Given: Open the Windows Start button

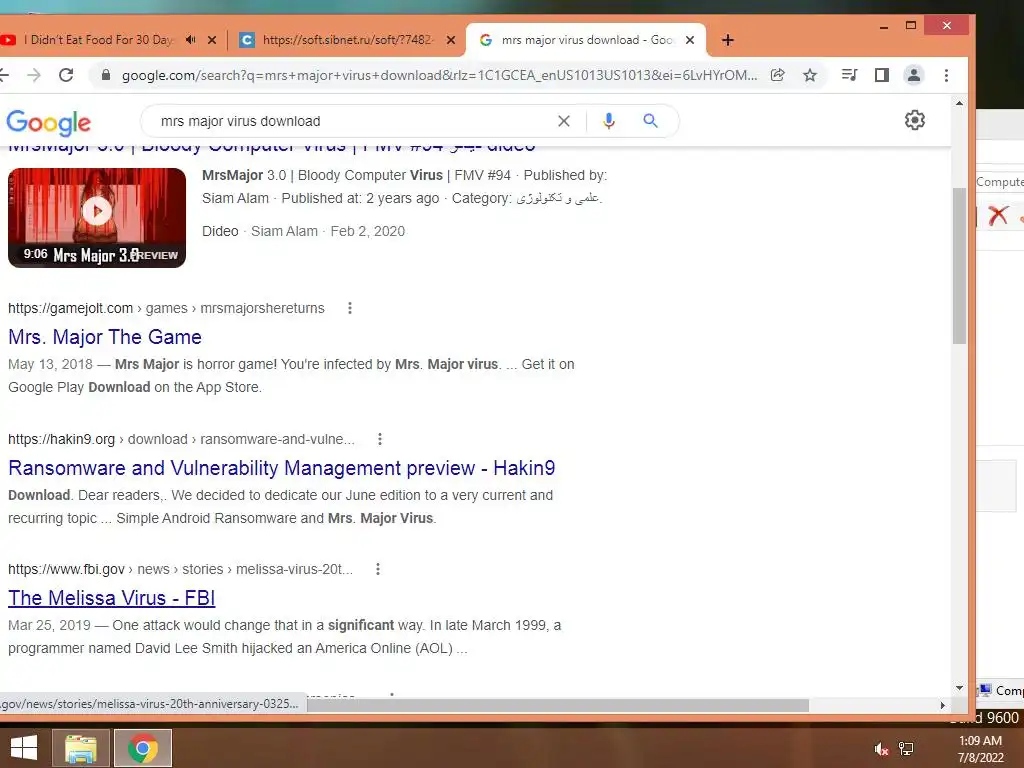Looking at the screenshot, I should [x=24, y=748].
